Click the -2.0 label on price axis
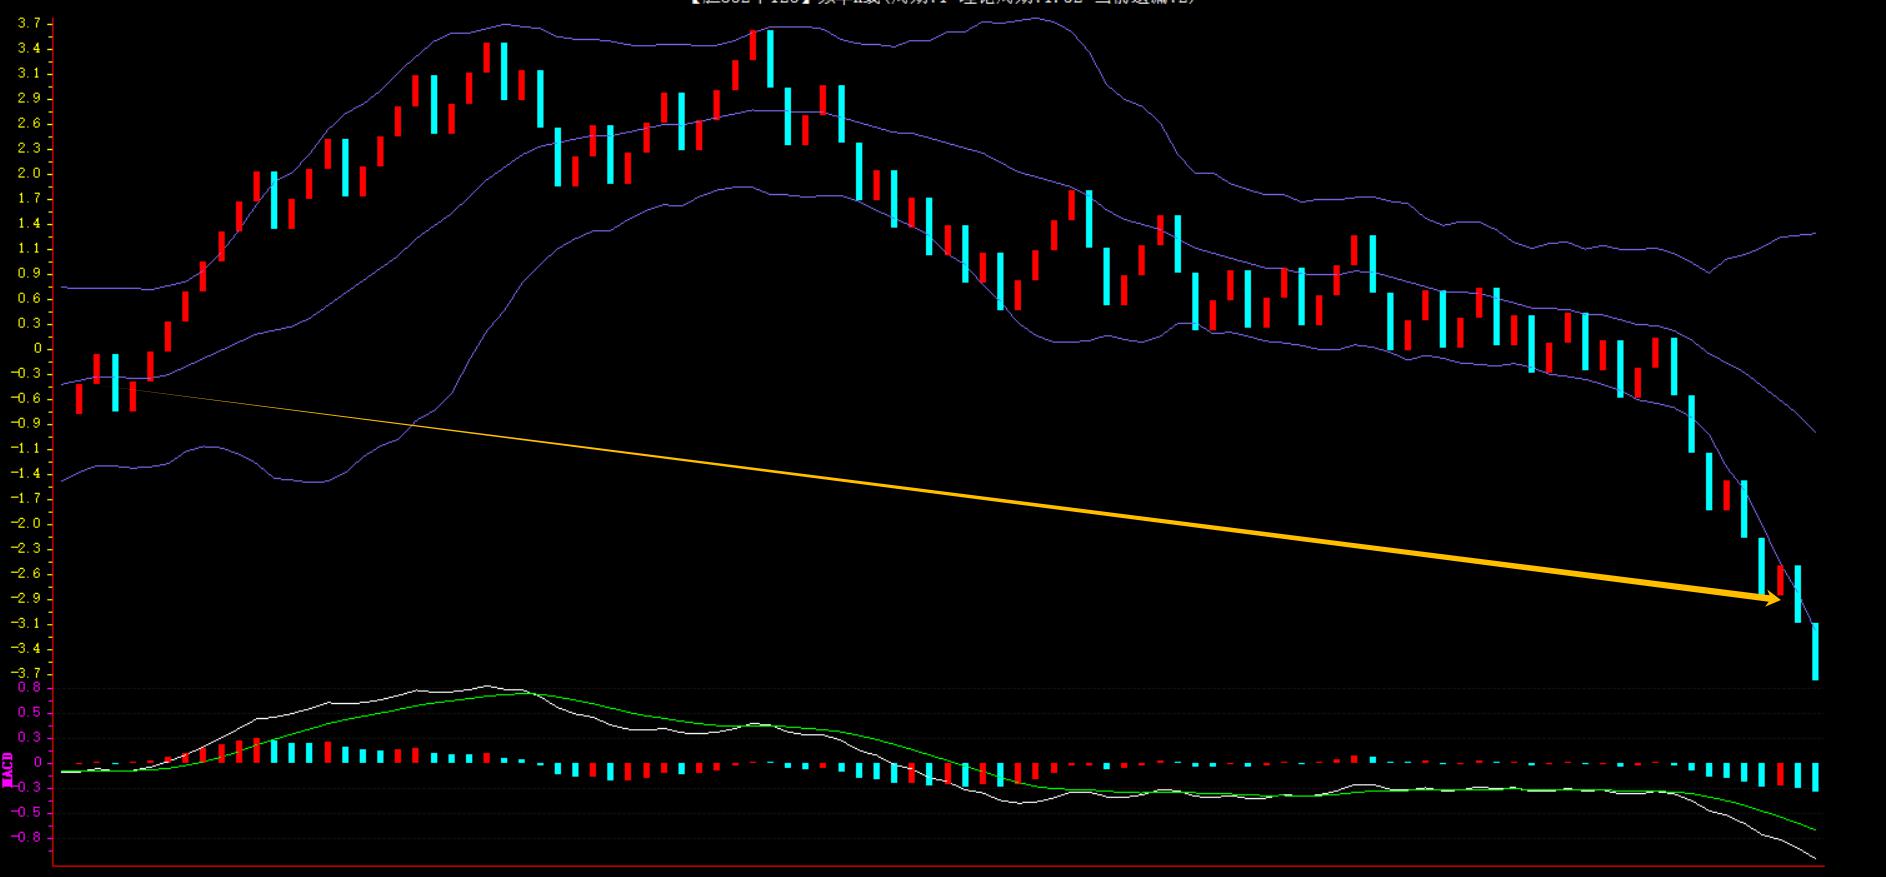The width and height of the screenshot is (1886, 877). tap(27, 523)
